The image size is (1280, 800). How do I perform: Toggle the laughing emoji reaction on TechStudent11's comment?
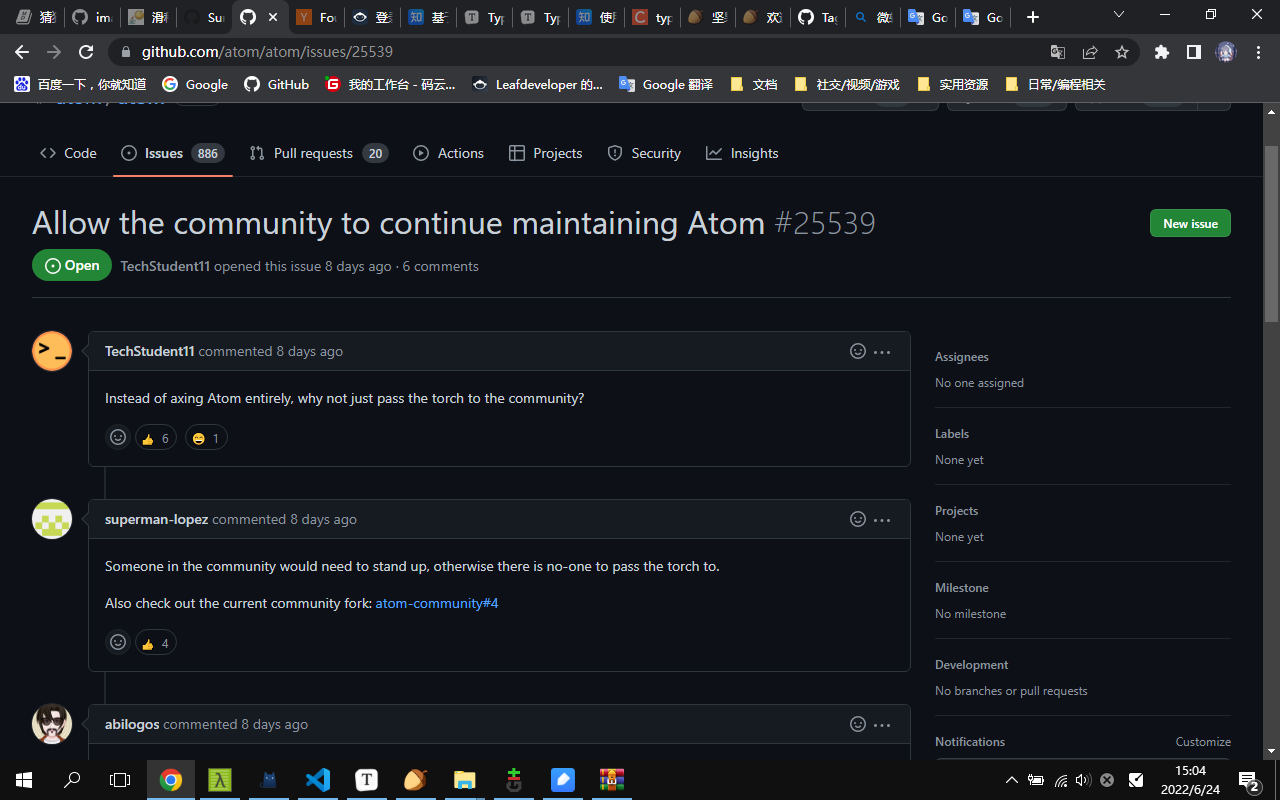(x=205, y=437)
